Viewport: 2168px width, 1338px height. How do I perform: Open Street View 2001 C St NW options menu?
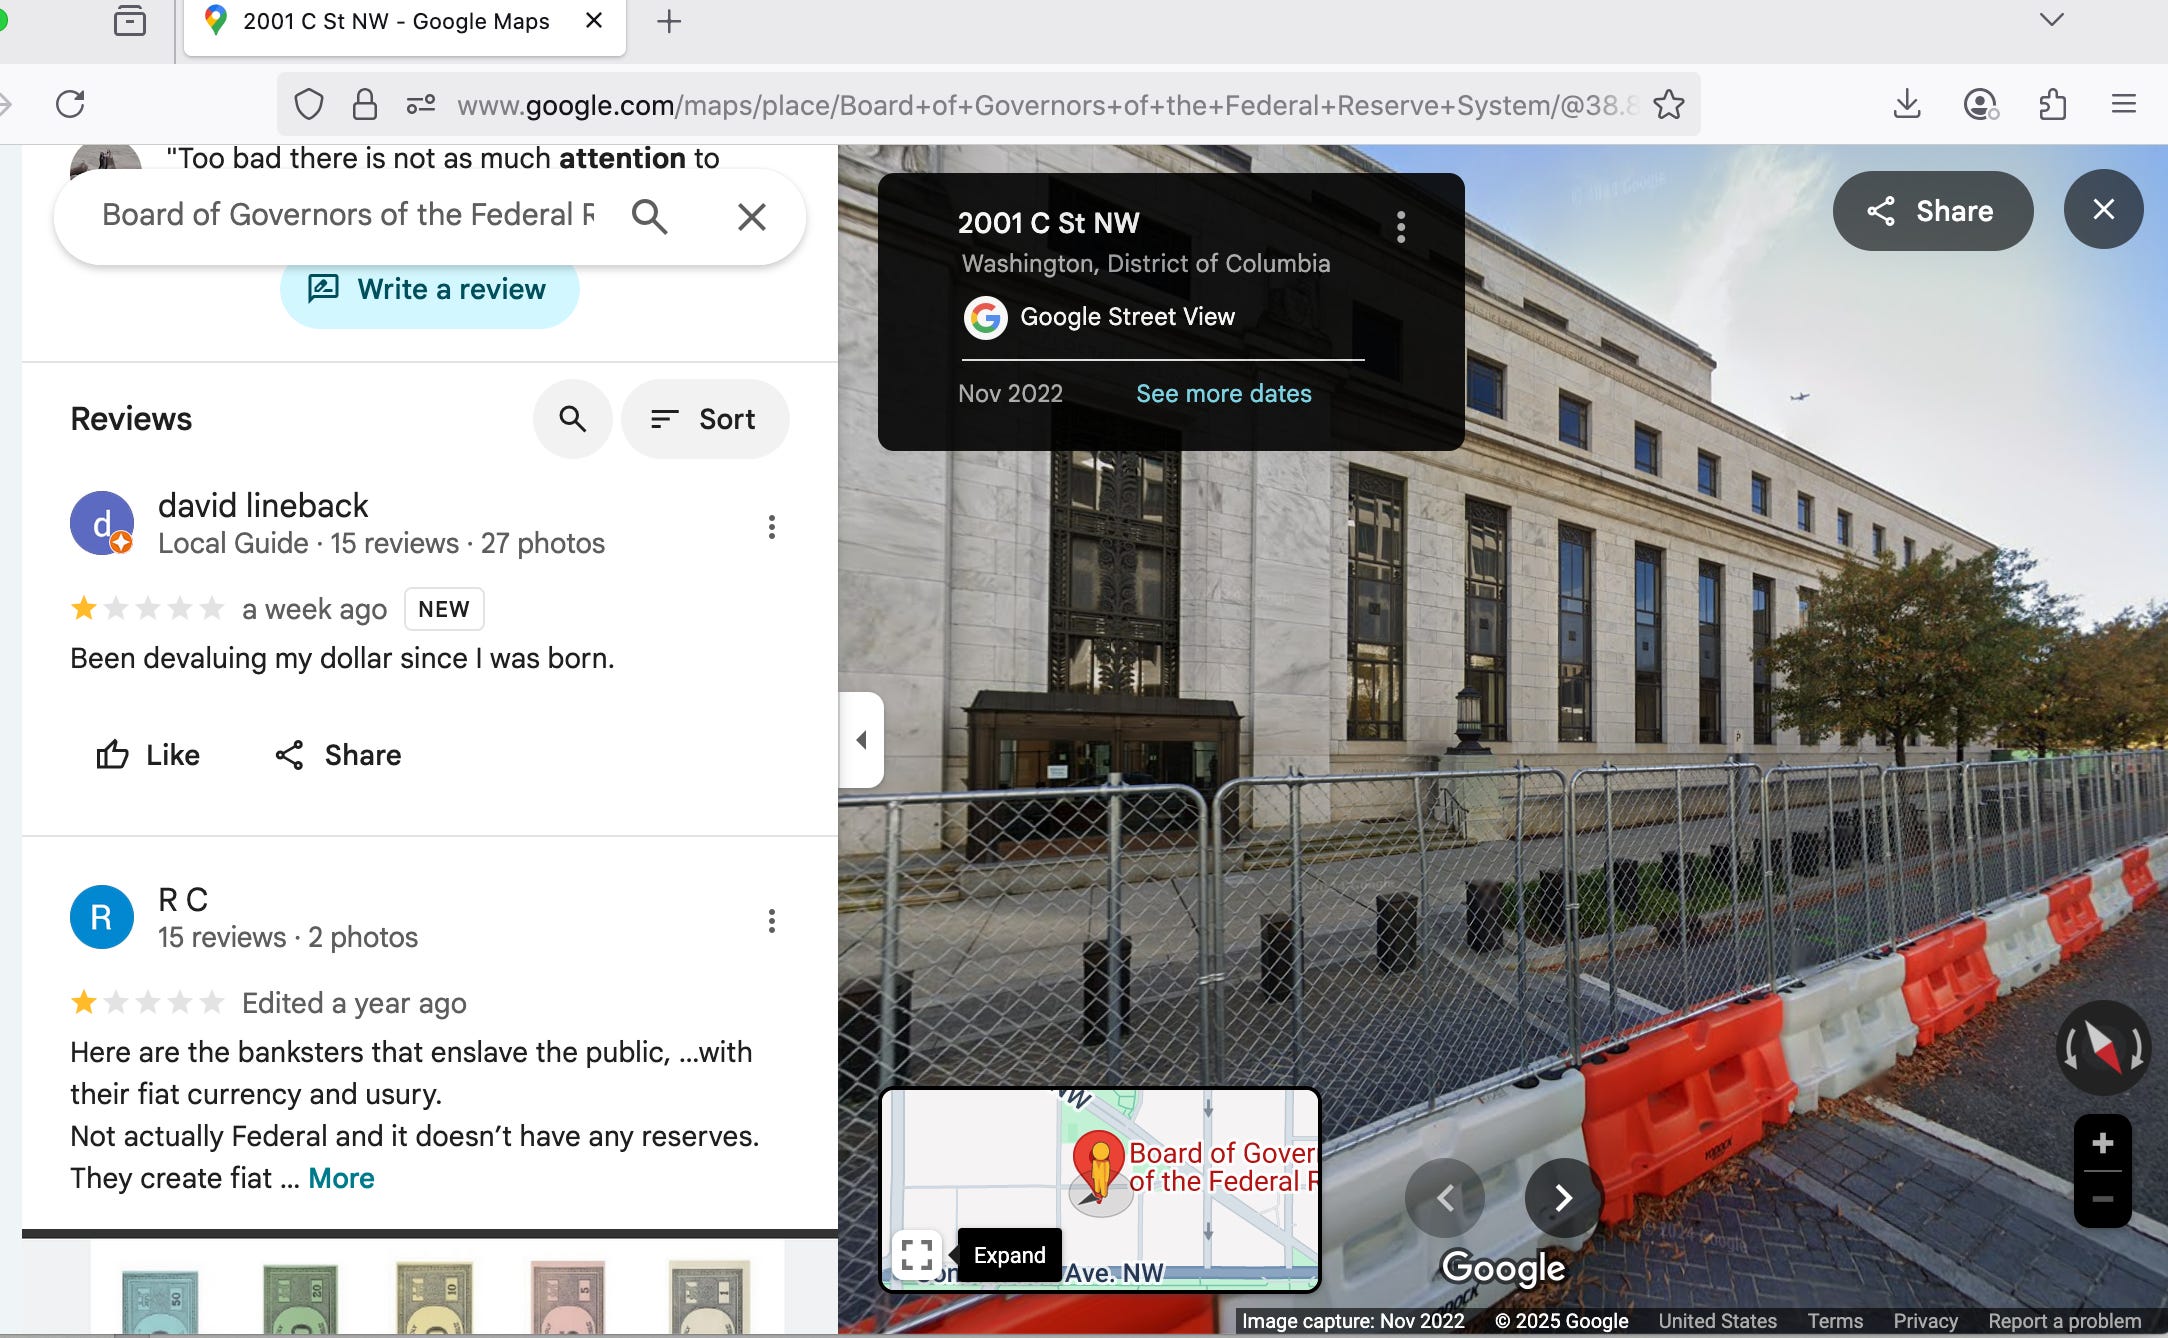1400,227
